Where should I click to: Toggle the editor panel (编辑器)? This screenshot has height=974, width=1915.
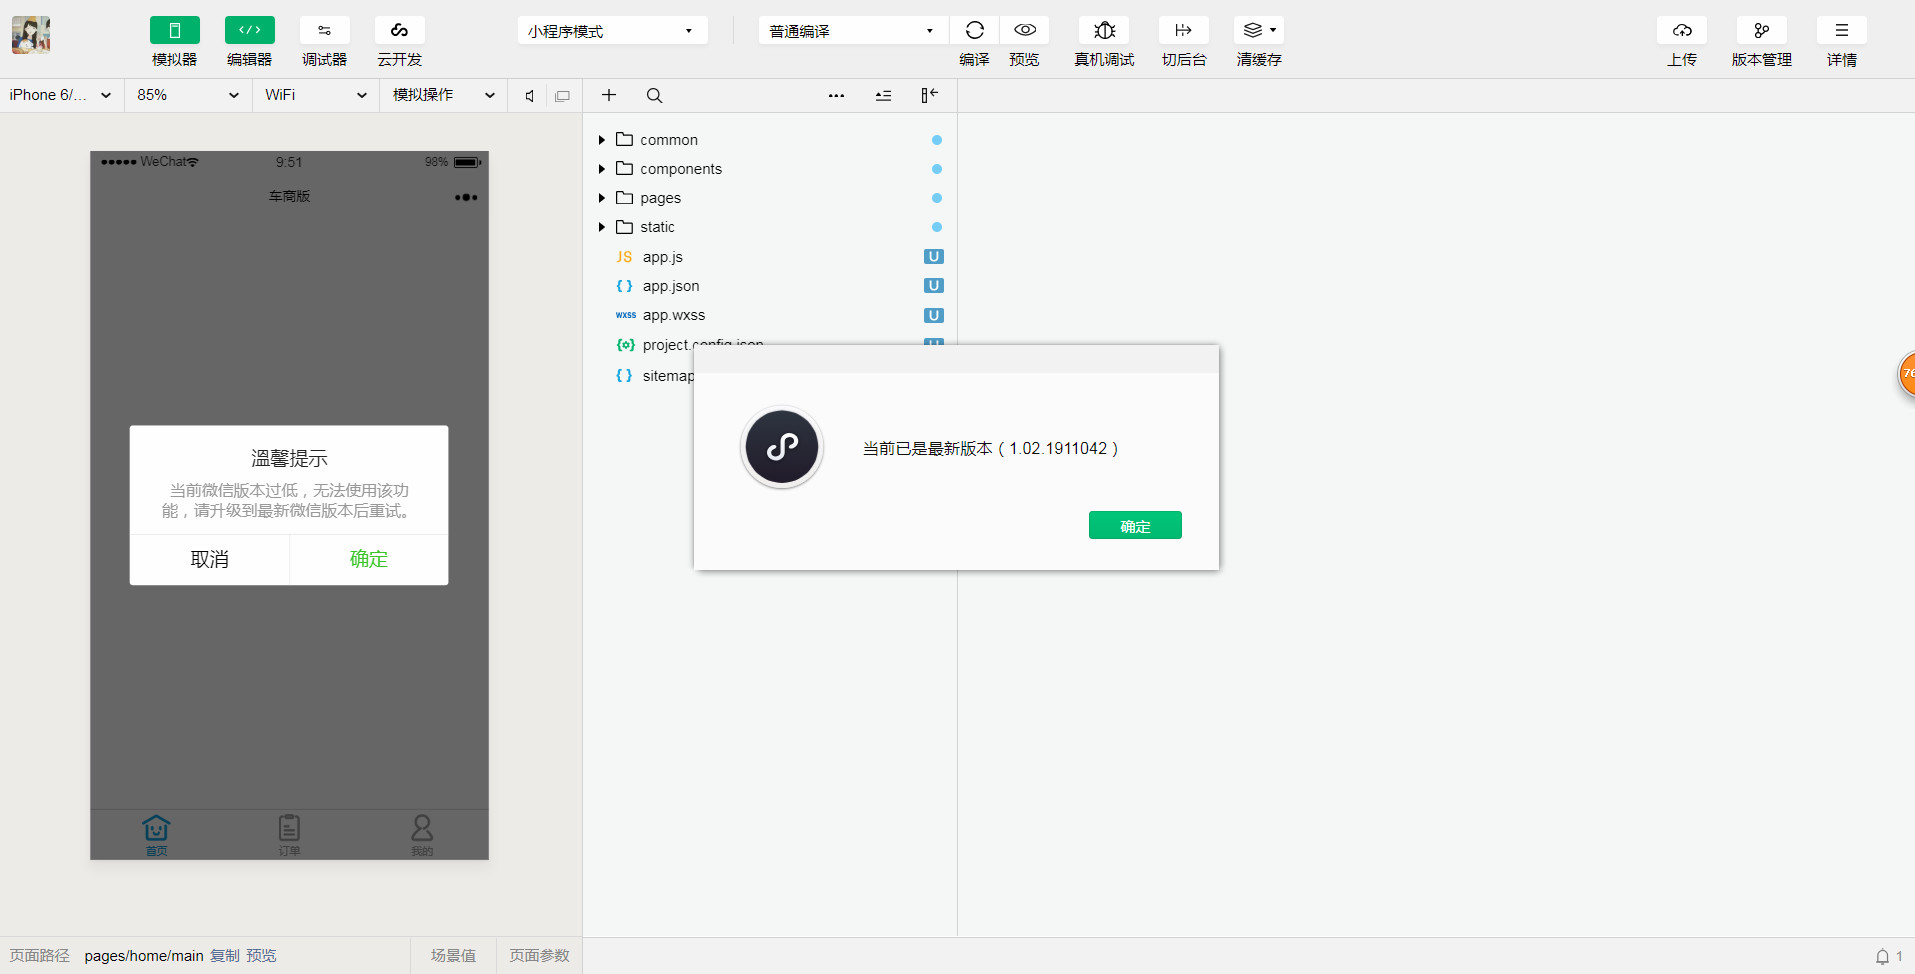pos(249,31)
